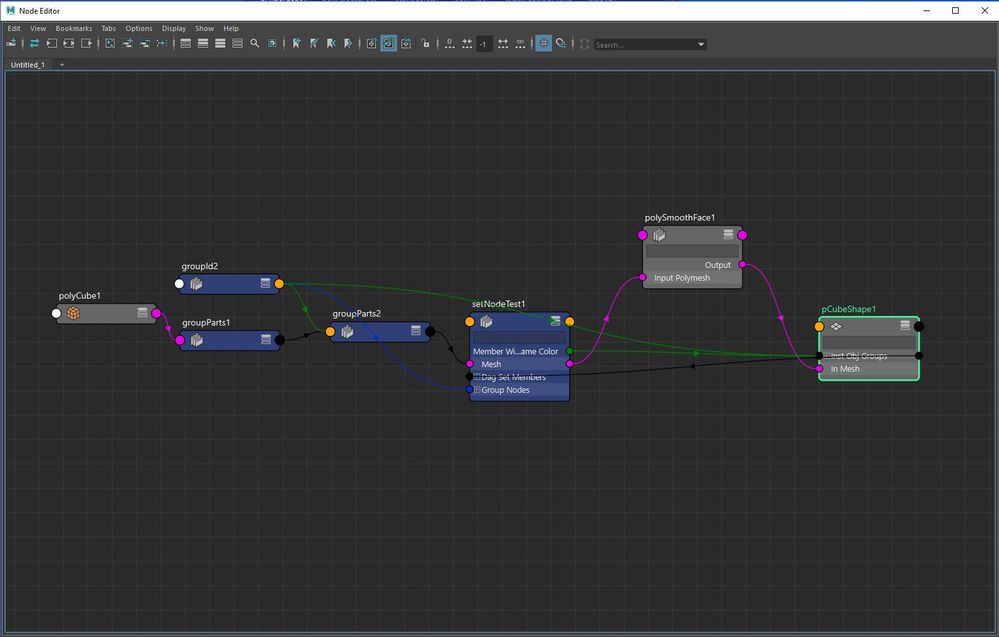Click the polyCube1 node cube icon

(x=74, y=313)
